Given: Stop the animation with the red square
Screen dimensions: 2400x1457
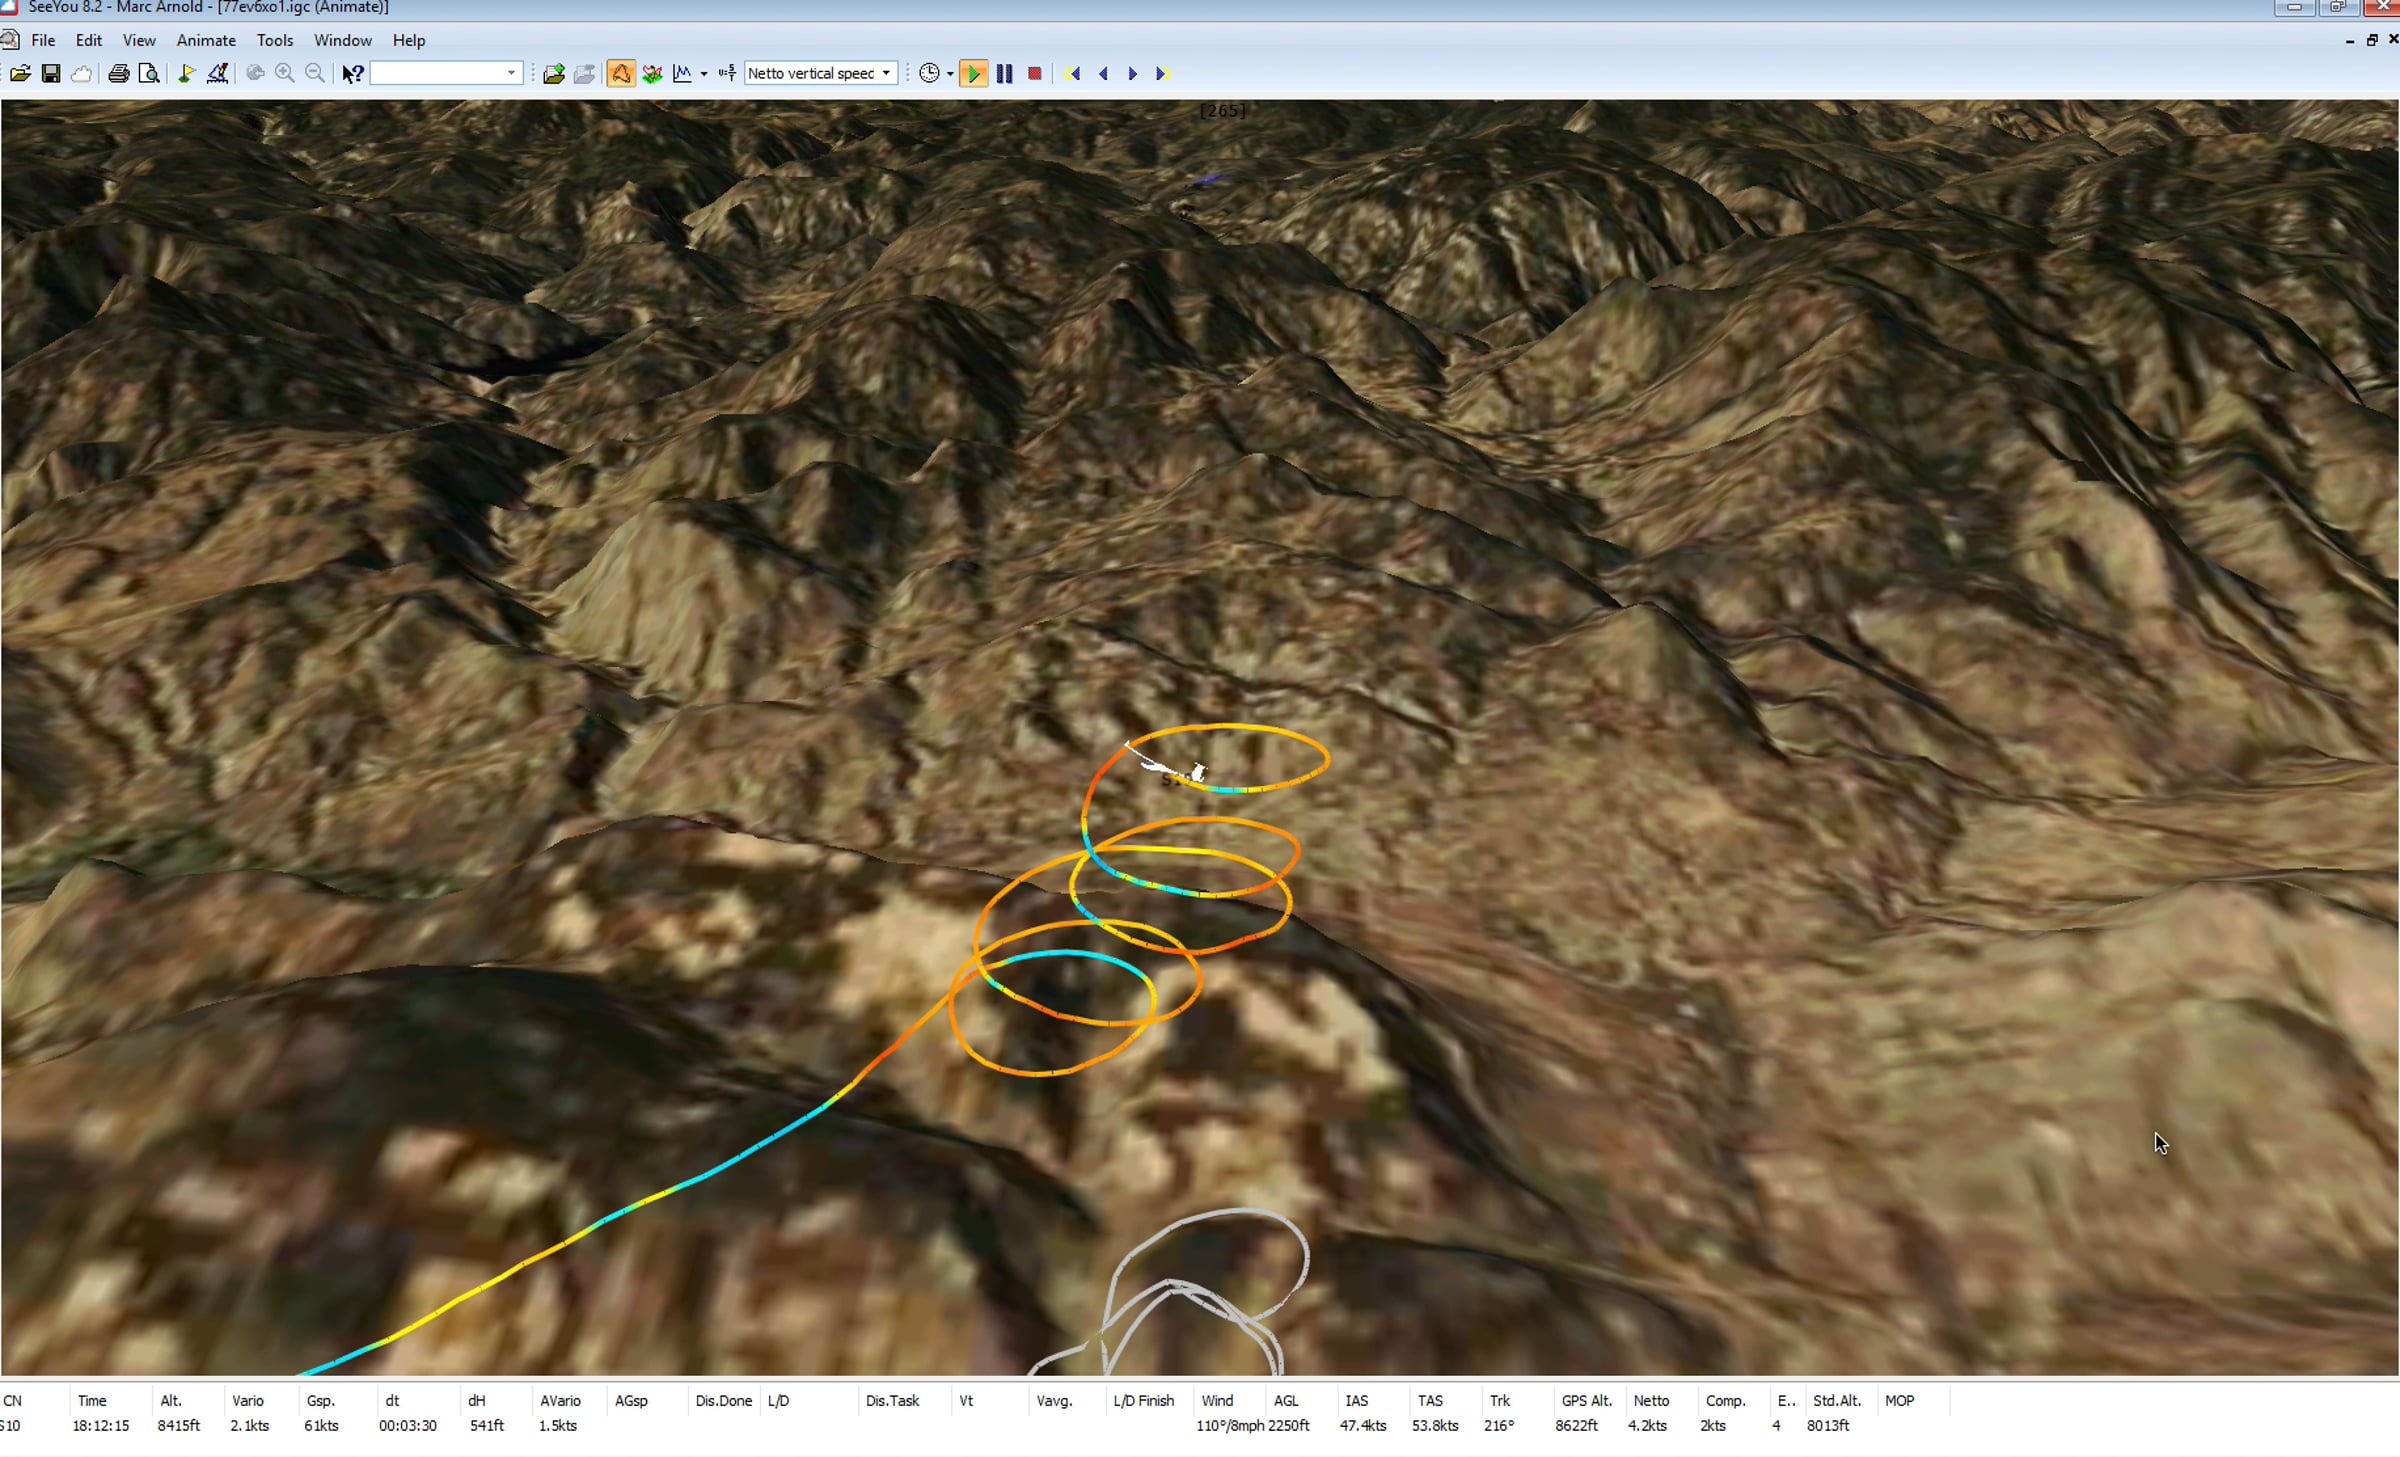Looking at the screenshot, I should pos(1035,73).
